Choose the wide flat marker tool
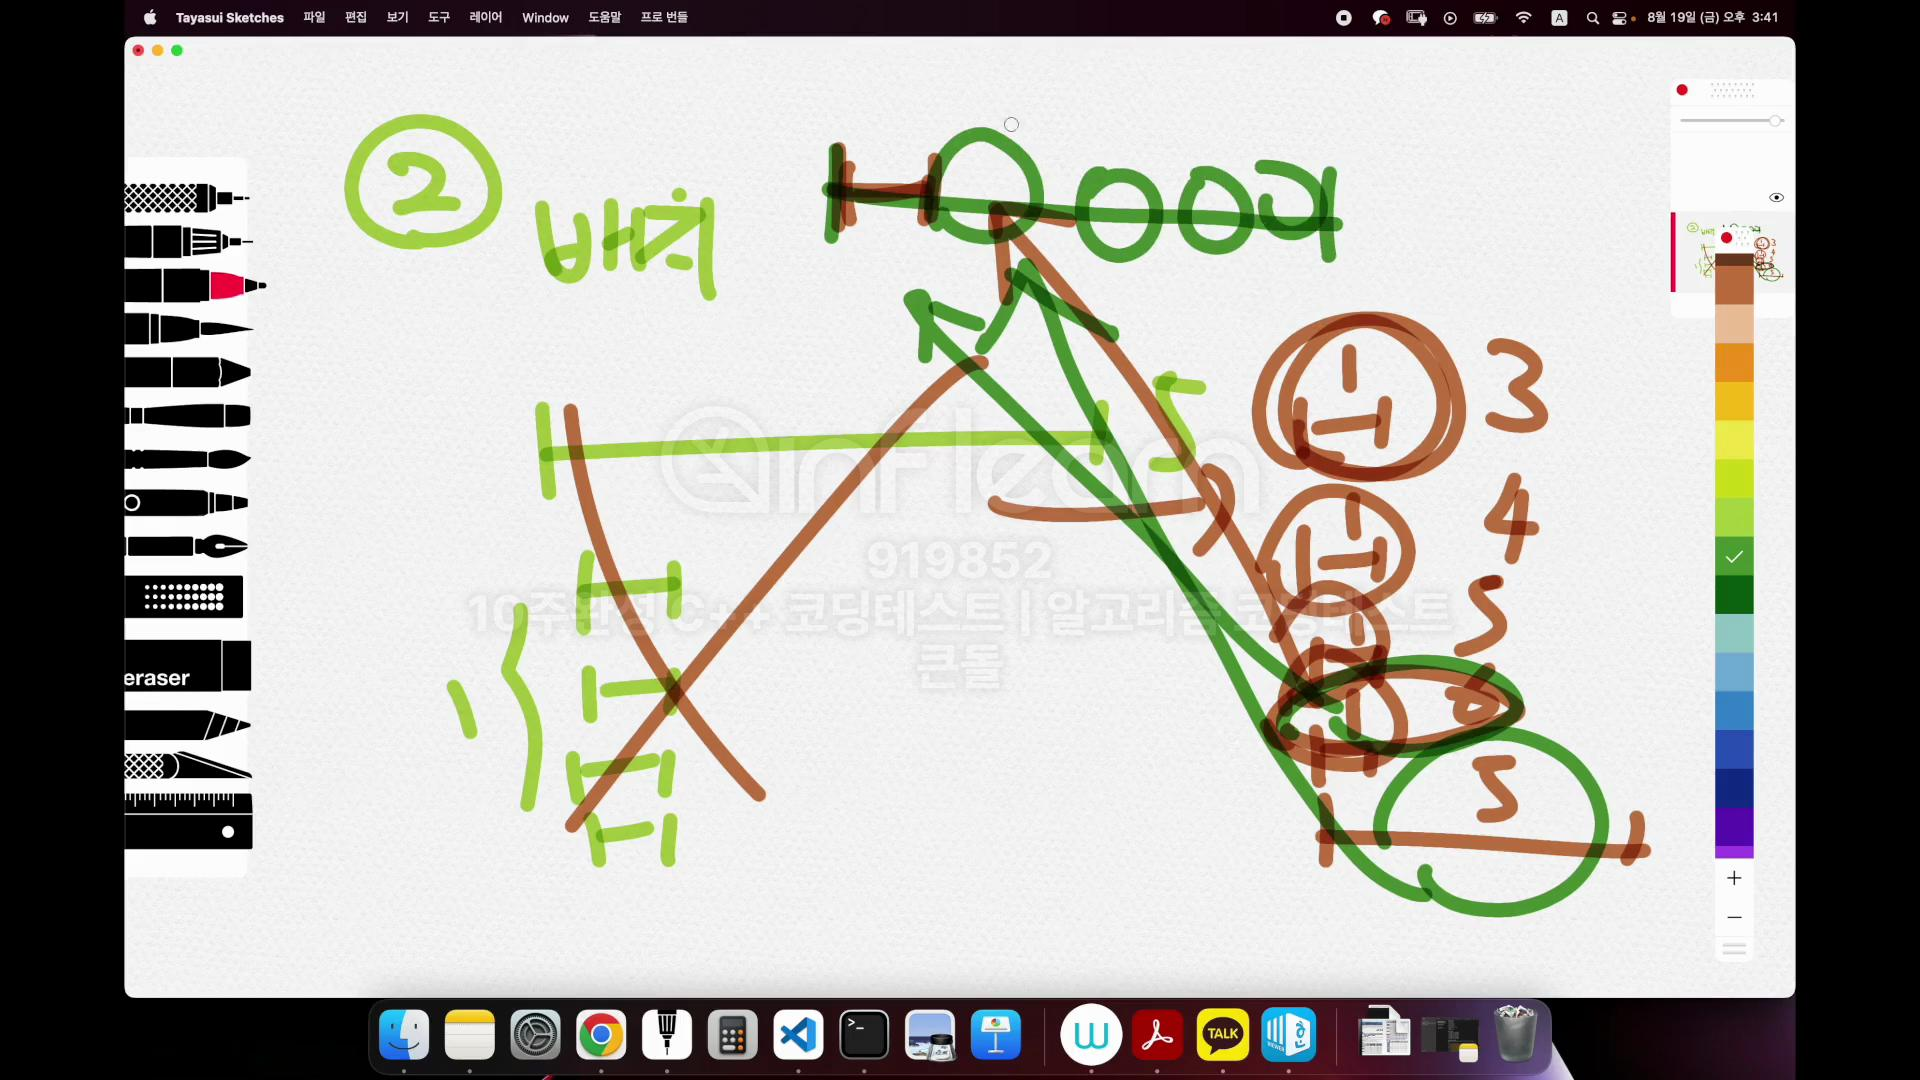Image resolution: width=1920 pixels, height=1080 pixels. pos(186,373)
